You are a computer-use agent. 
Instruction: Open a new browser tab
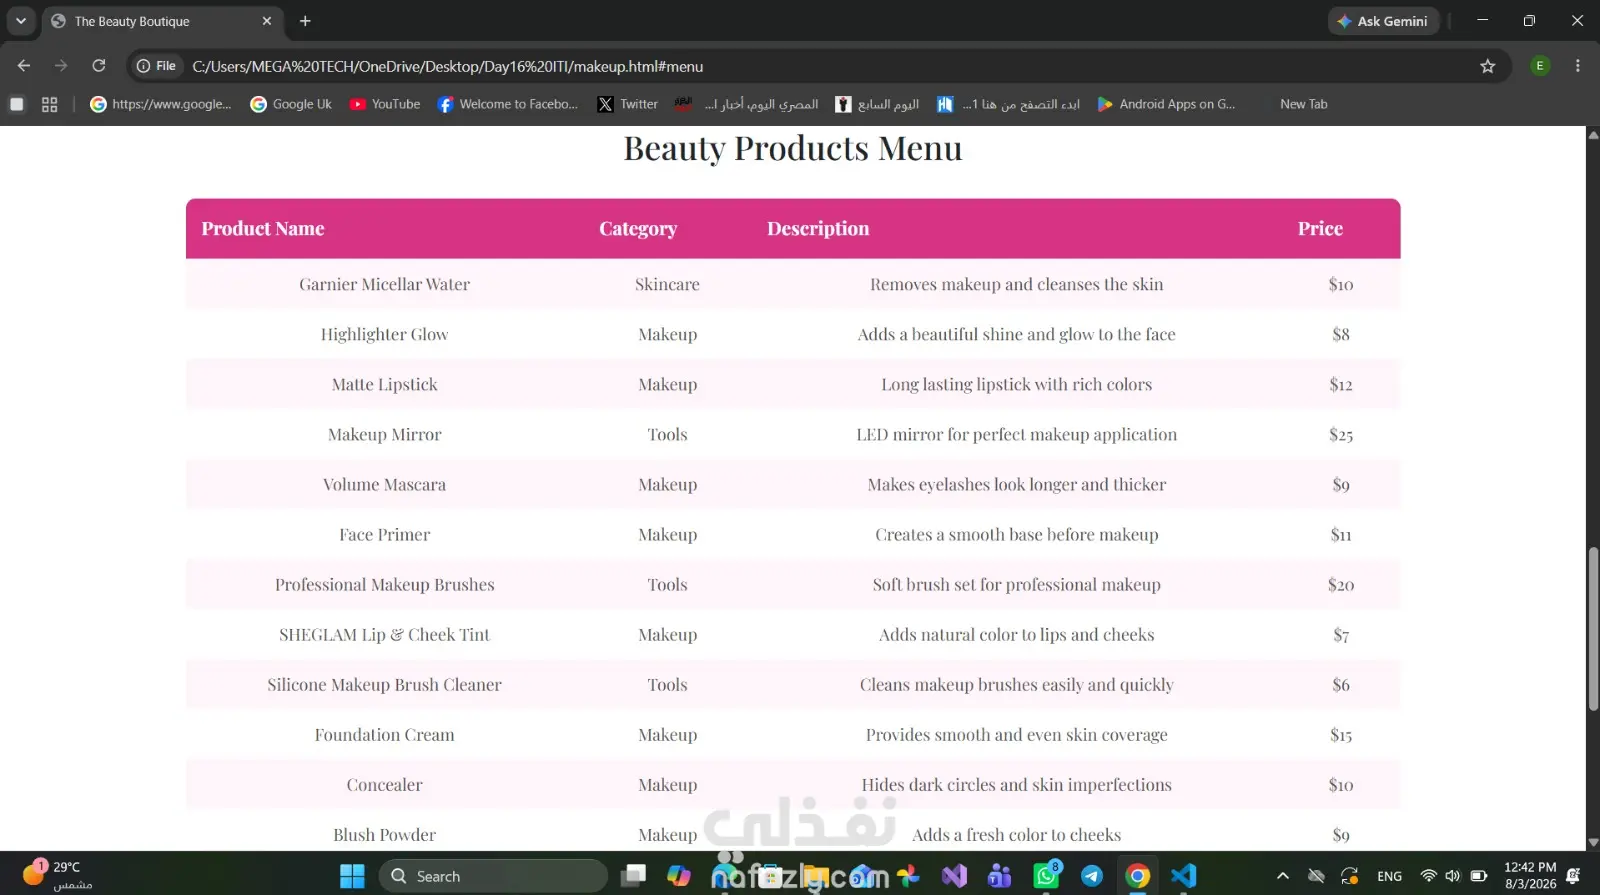[x=305, y=21]
